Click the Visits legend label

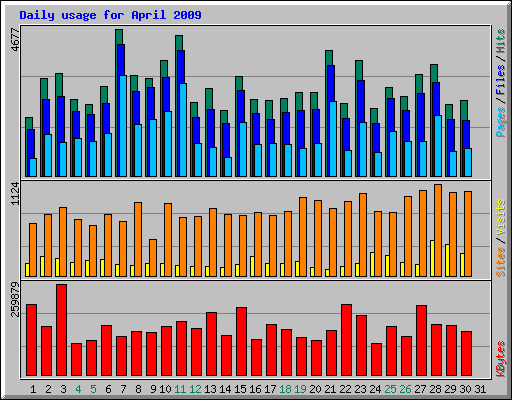[x=501, y=218]
